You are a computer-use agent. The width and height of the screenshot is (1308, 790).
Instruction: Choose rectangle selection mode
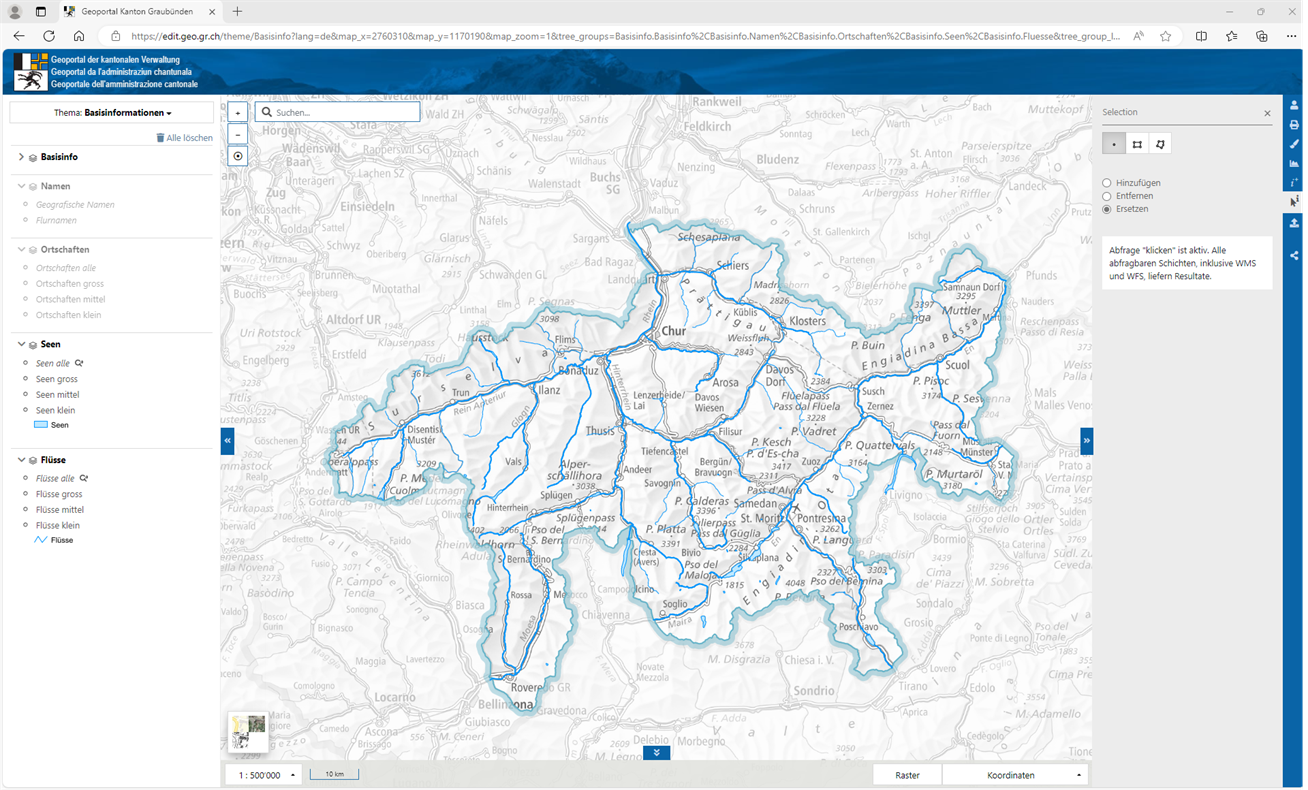coord(1137,144)
